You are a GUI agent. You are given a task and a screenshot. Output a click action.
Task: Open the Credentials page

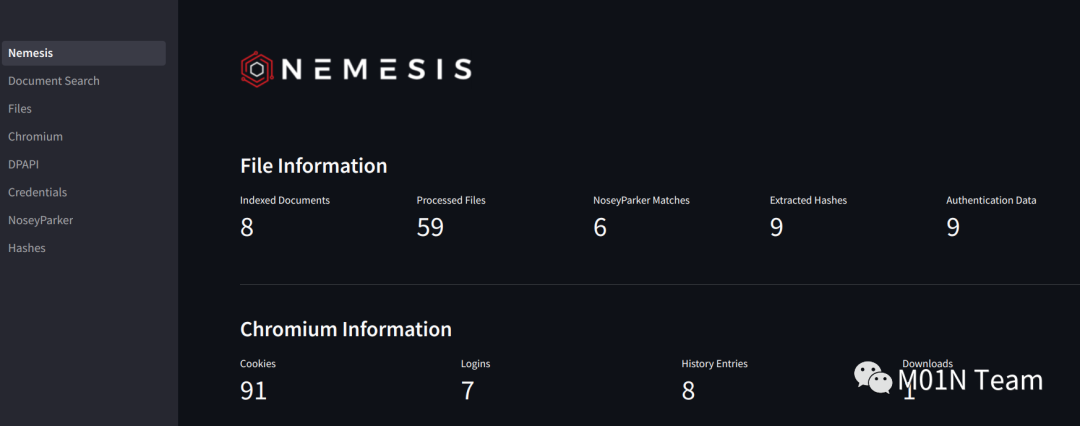click(37, 192)
